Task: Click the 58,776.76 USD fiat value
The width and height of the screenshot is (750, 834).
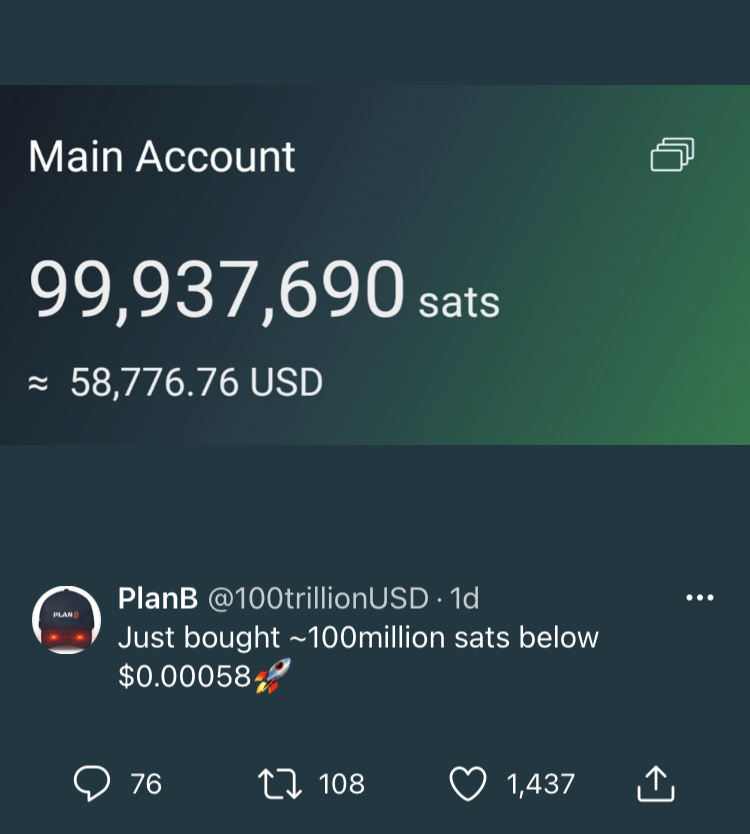Action: tap(196, 382)
